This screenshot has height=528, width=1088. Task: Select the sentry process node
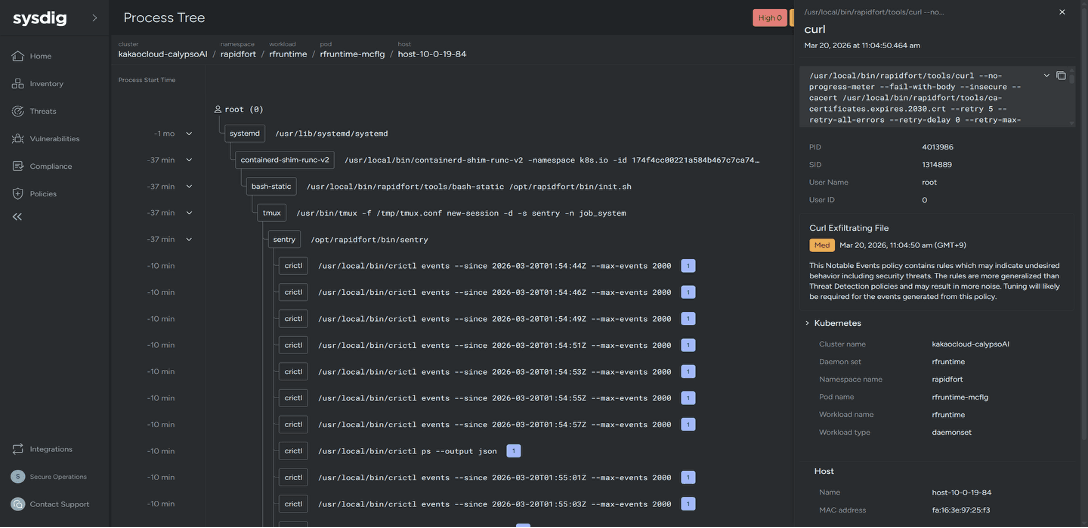[x=284, y=240]
